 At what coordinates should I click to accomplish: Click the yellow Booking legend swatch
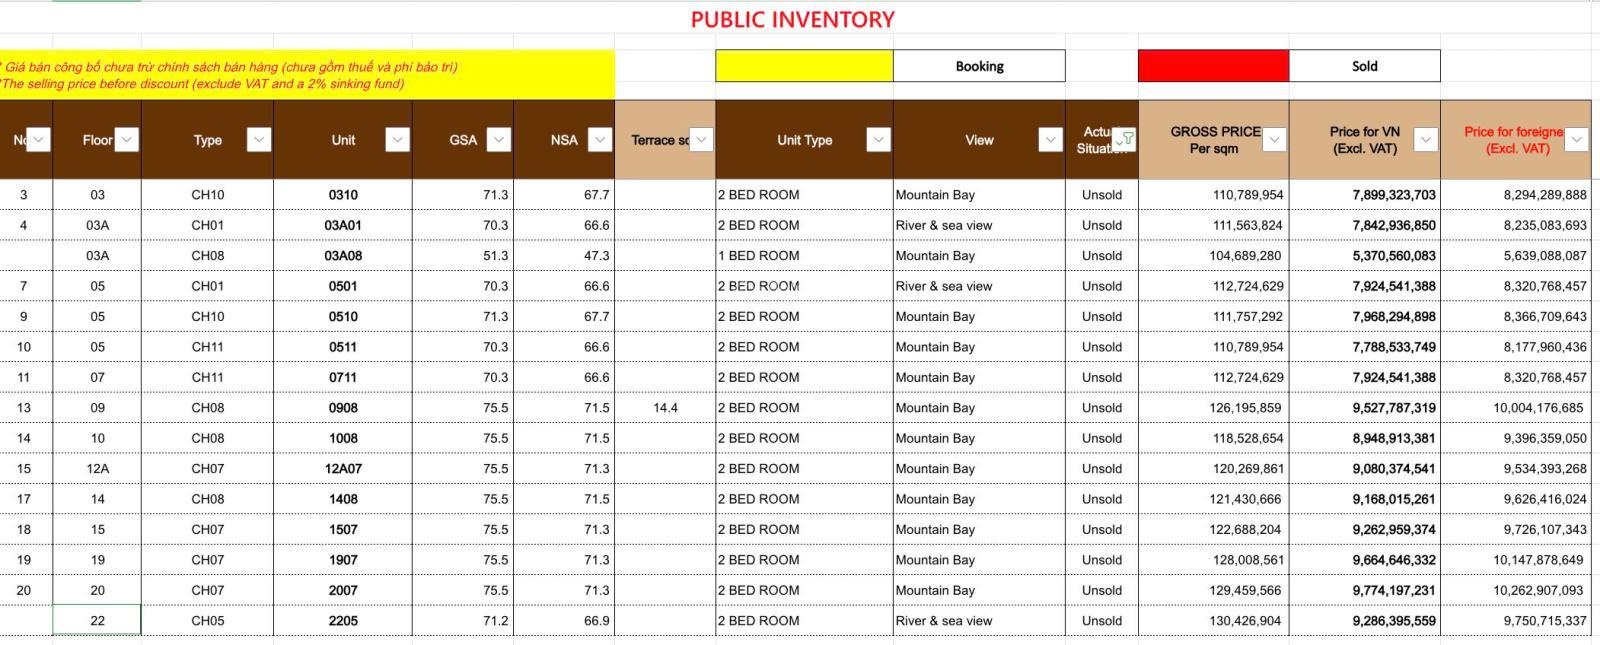804,66
